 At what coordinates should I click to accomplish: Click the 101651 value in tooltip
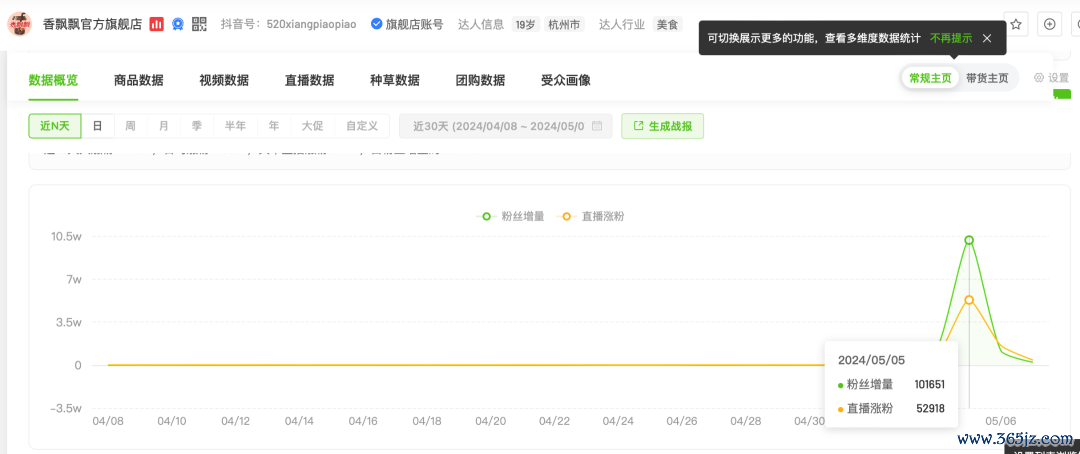929,384
